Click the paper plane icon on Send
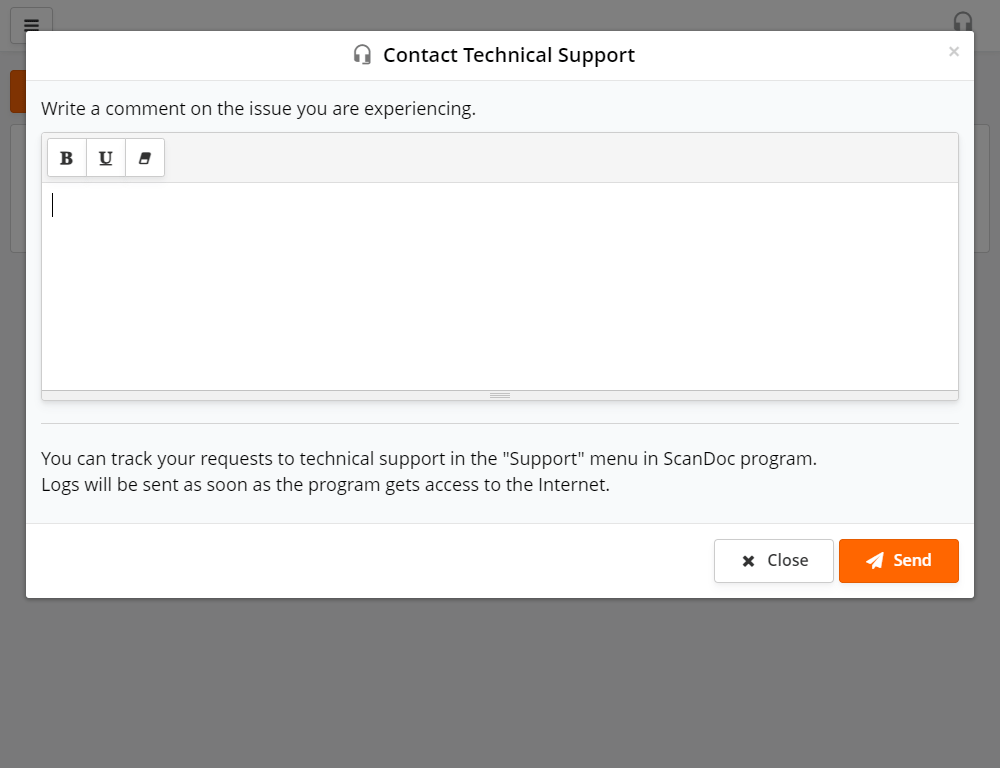 click(875, 560)
